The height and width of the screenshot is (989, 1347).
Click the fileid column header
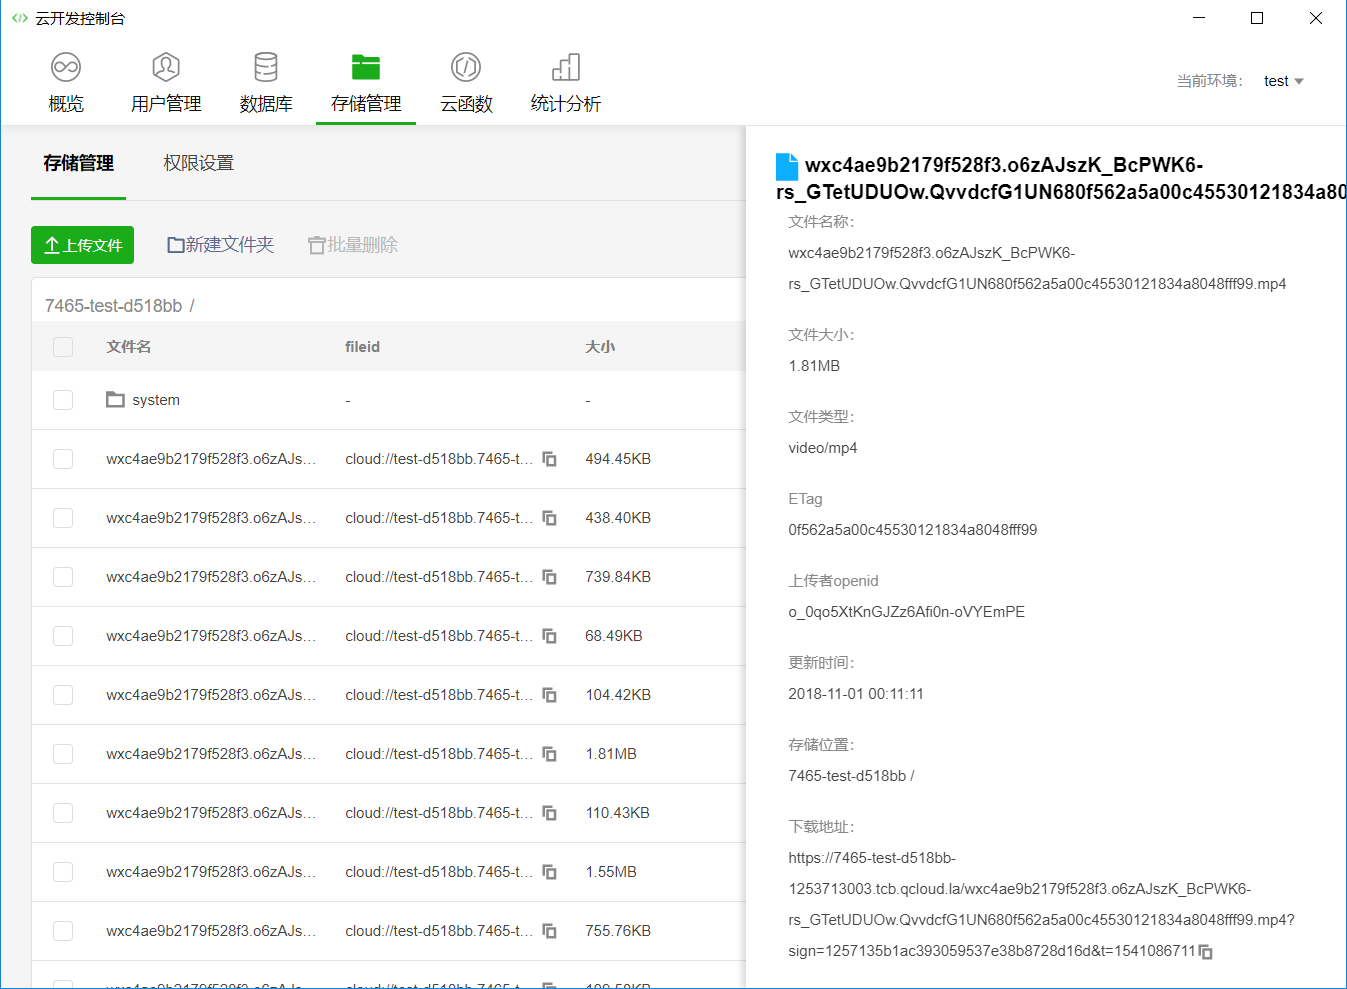[x=362, y=347]
